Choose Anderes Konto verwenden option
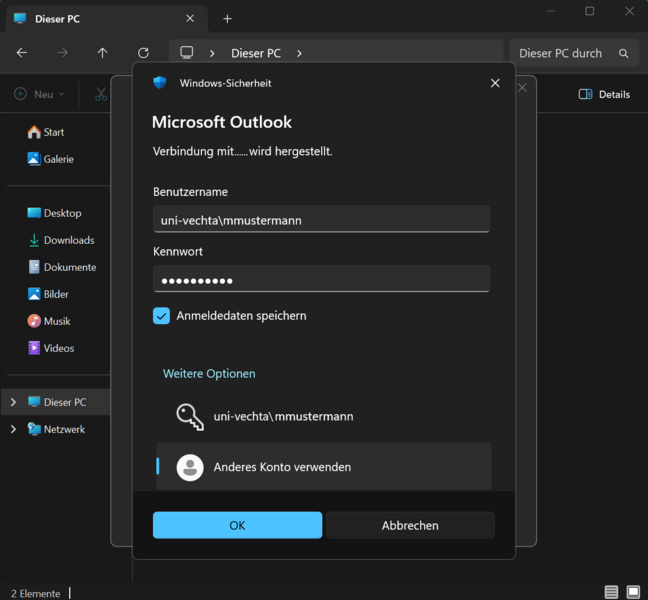The width and height of the screenshot is (648, 600). (x=324, y=467)
